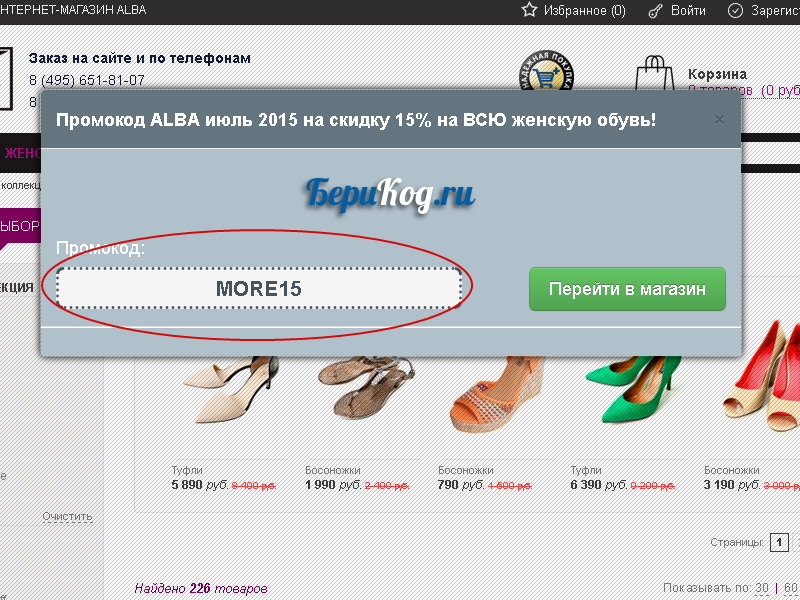The image size is (800, 600).
Task: Click the Очистить filter link
Action: (x=67, y=516)
